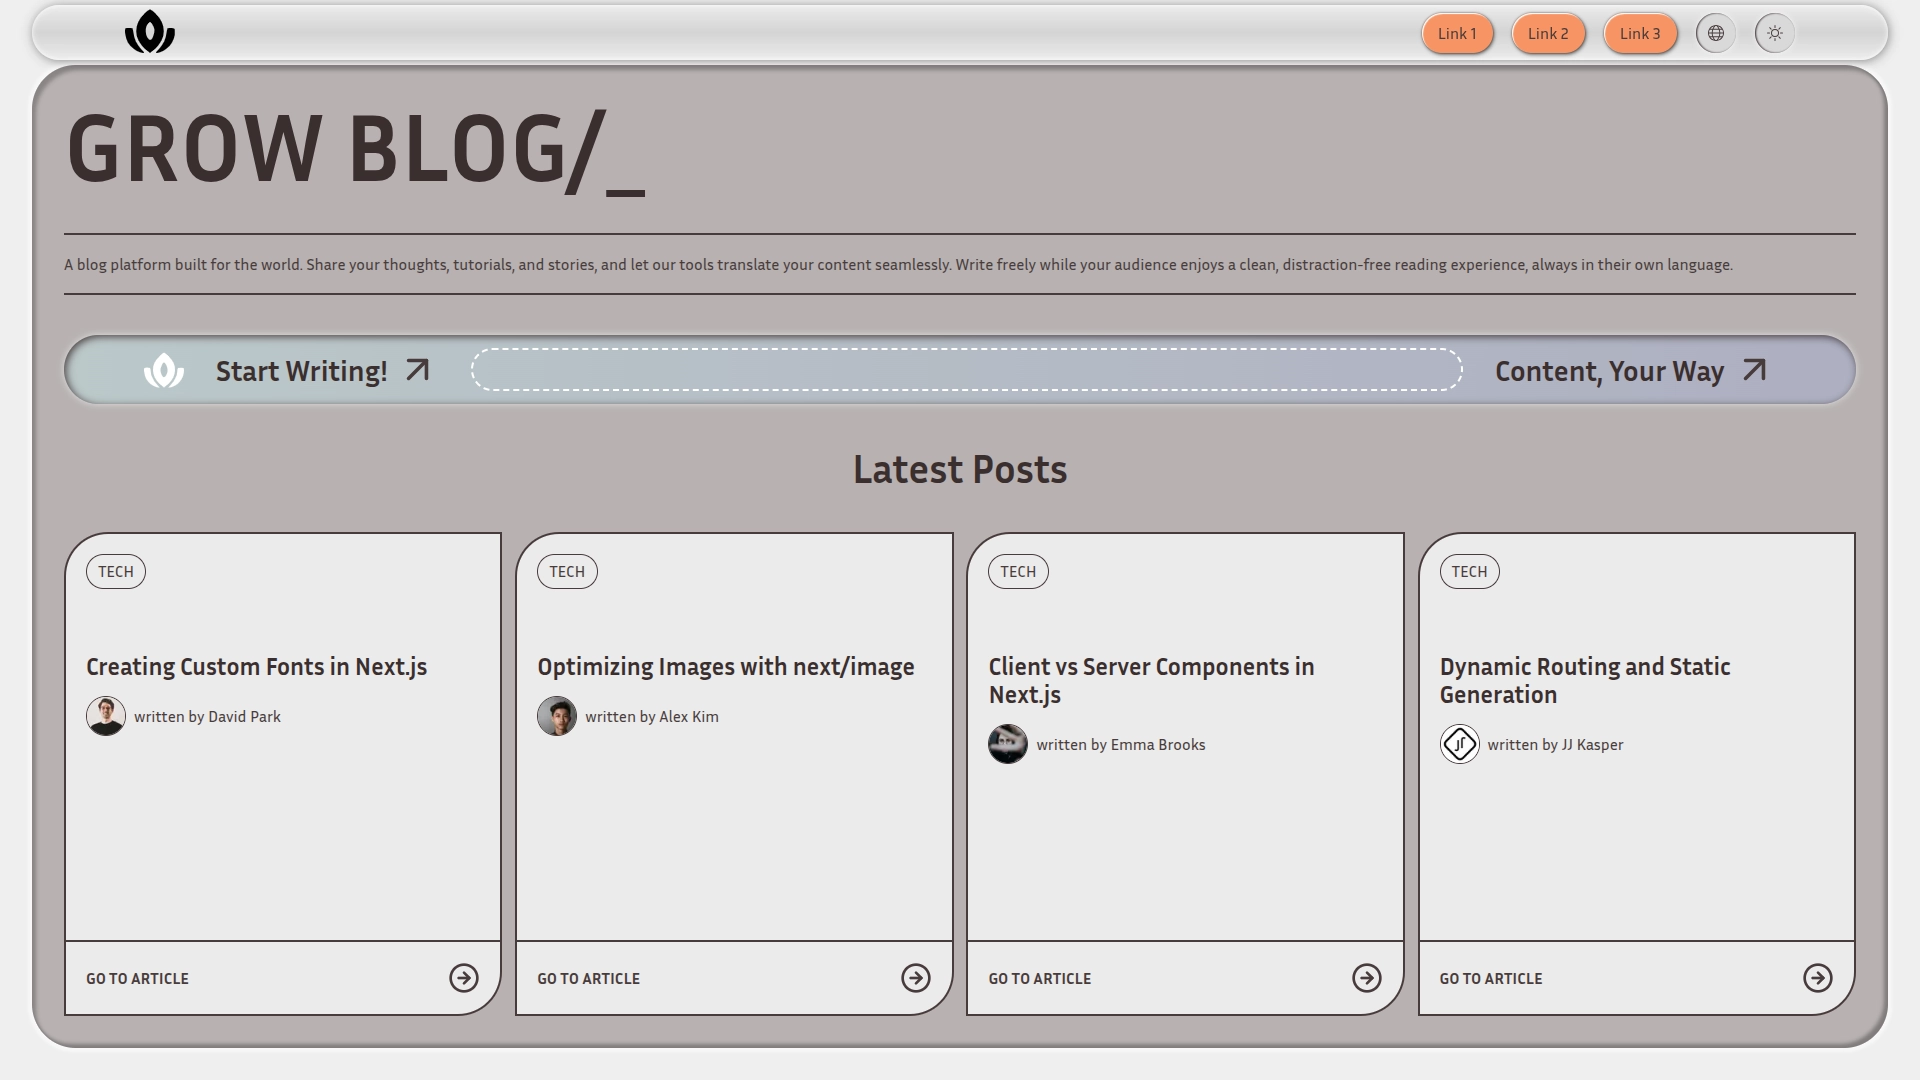Open Link 1 in the navigation bar
This screenshot has height=1080, width=1920.
[x=1456, y=33]
